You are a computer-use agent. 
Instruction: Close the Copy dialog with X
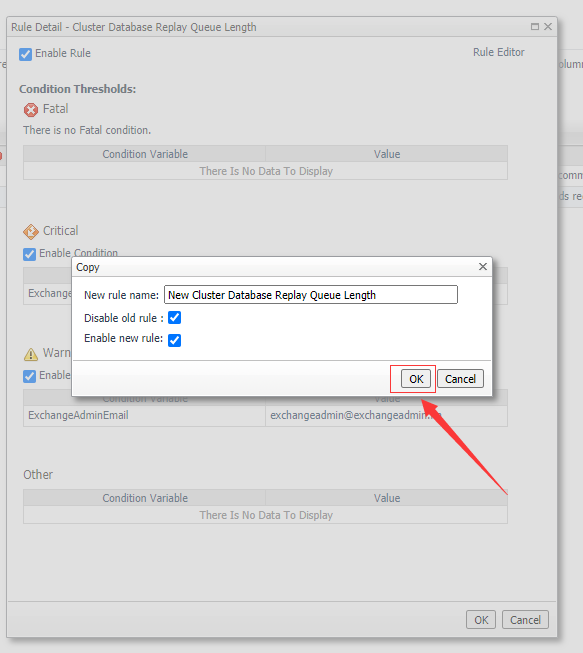[483, 267]
